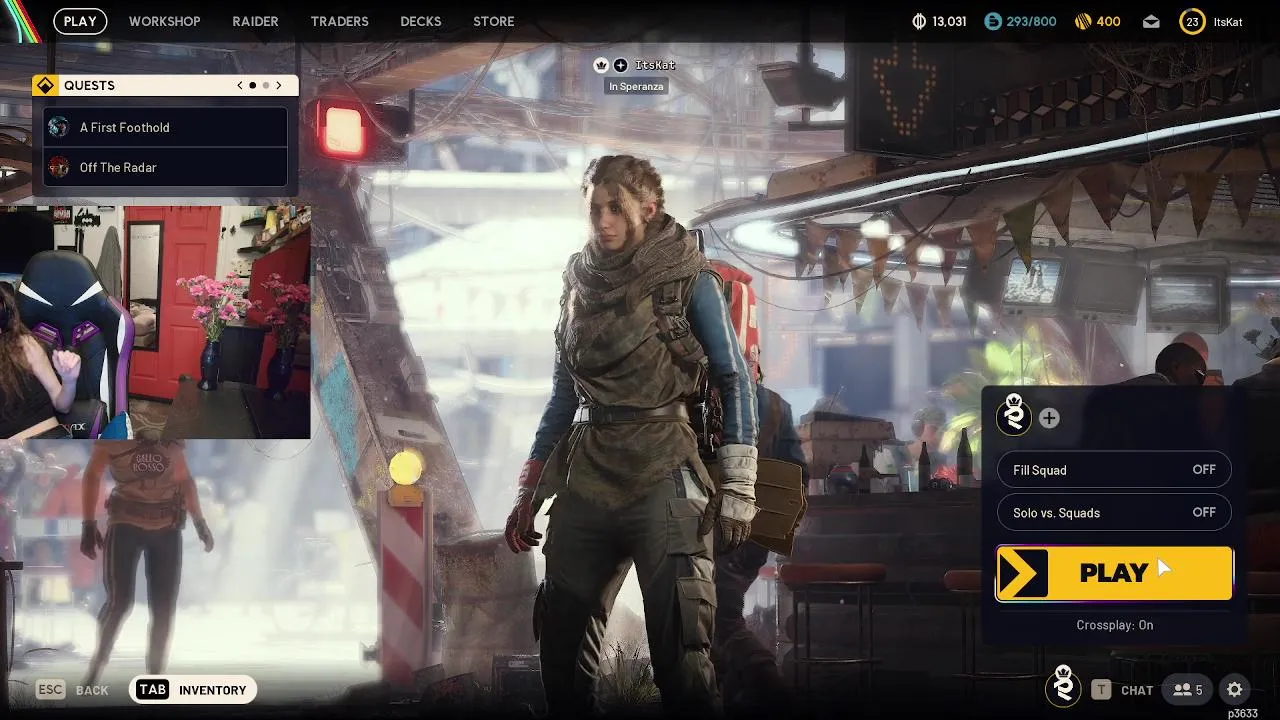The image size is (1280, 720).
Task: Click the player emblem in squad panel
Action: tap(1014, 416)
